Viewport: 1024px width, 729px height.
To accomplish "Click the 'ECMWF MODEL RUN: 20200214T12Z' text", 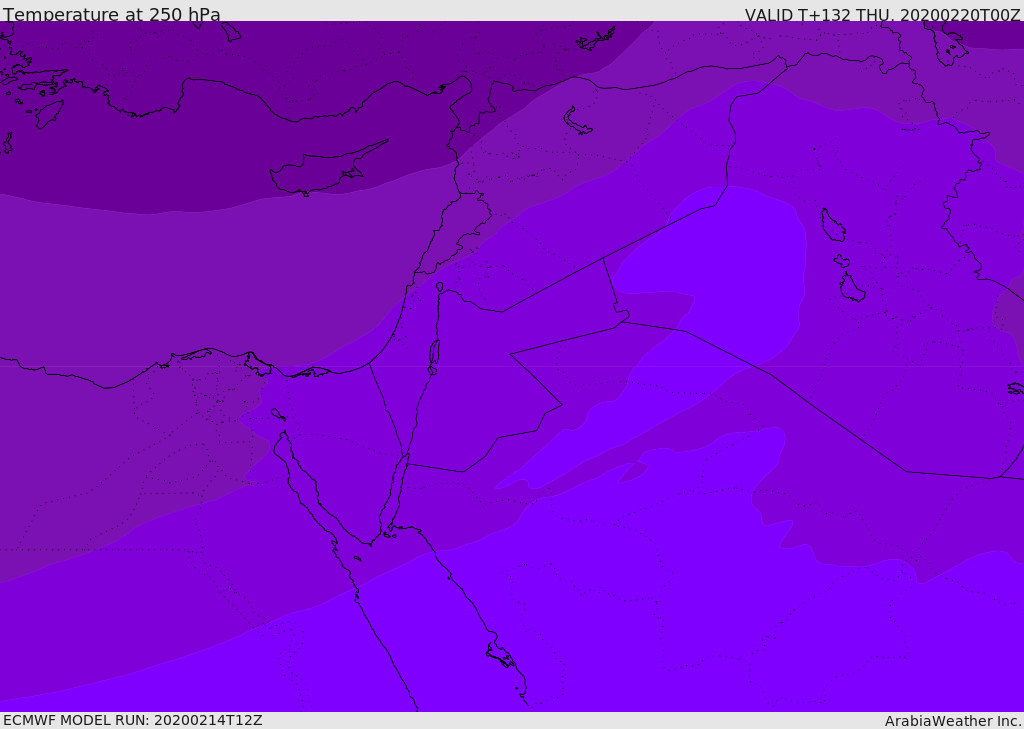I will coord(133,720).
